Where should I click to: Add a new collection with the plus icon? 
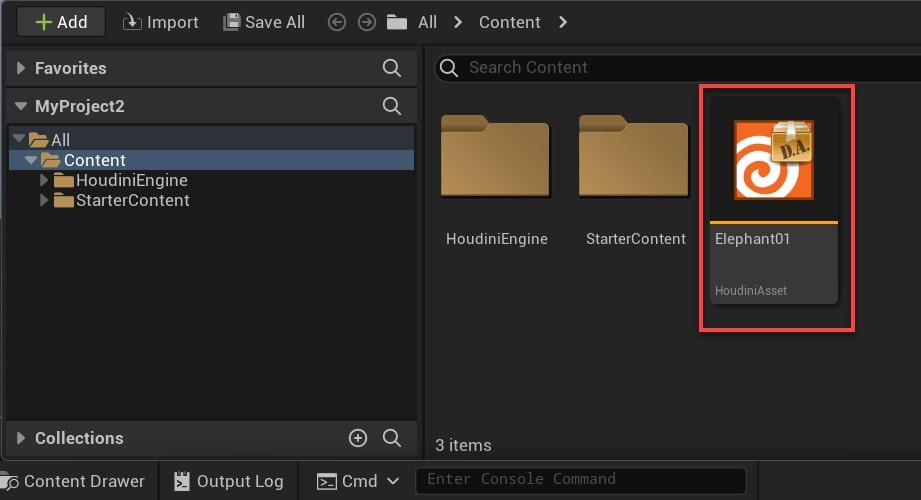(358, 438)
